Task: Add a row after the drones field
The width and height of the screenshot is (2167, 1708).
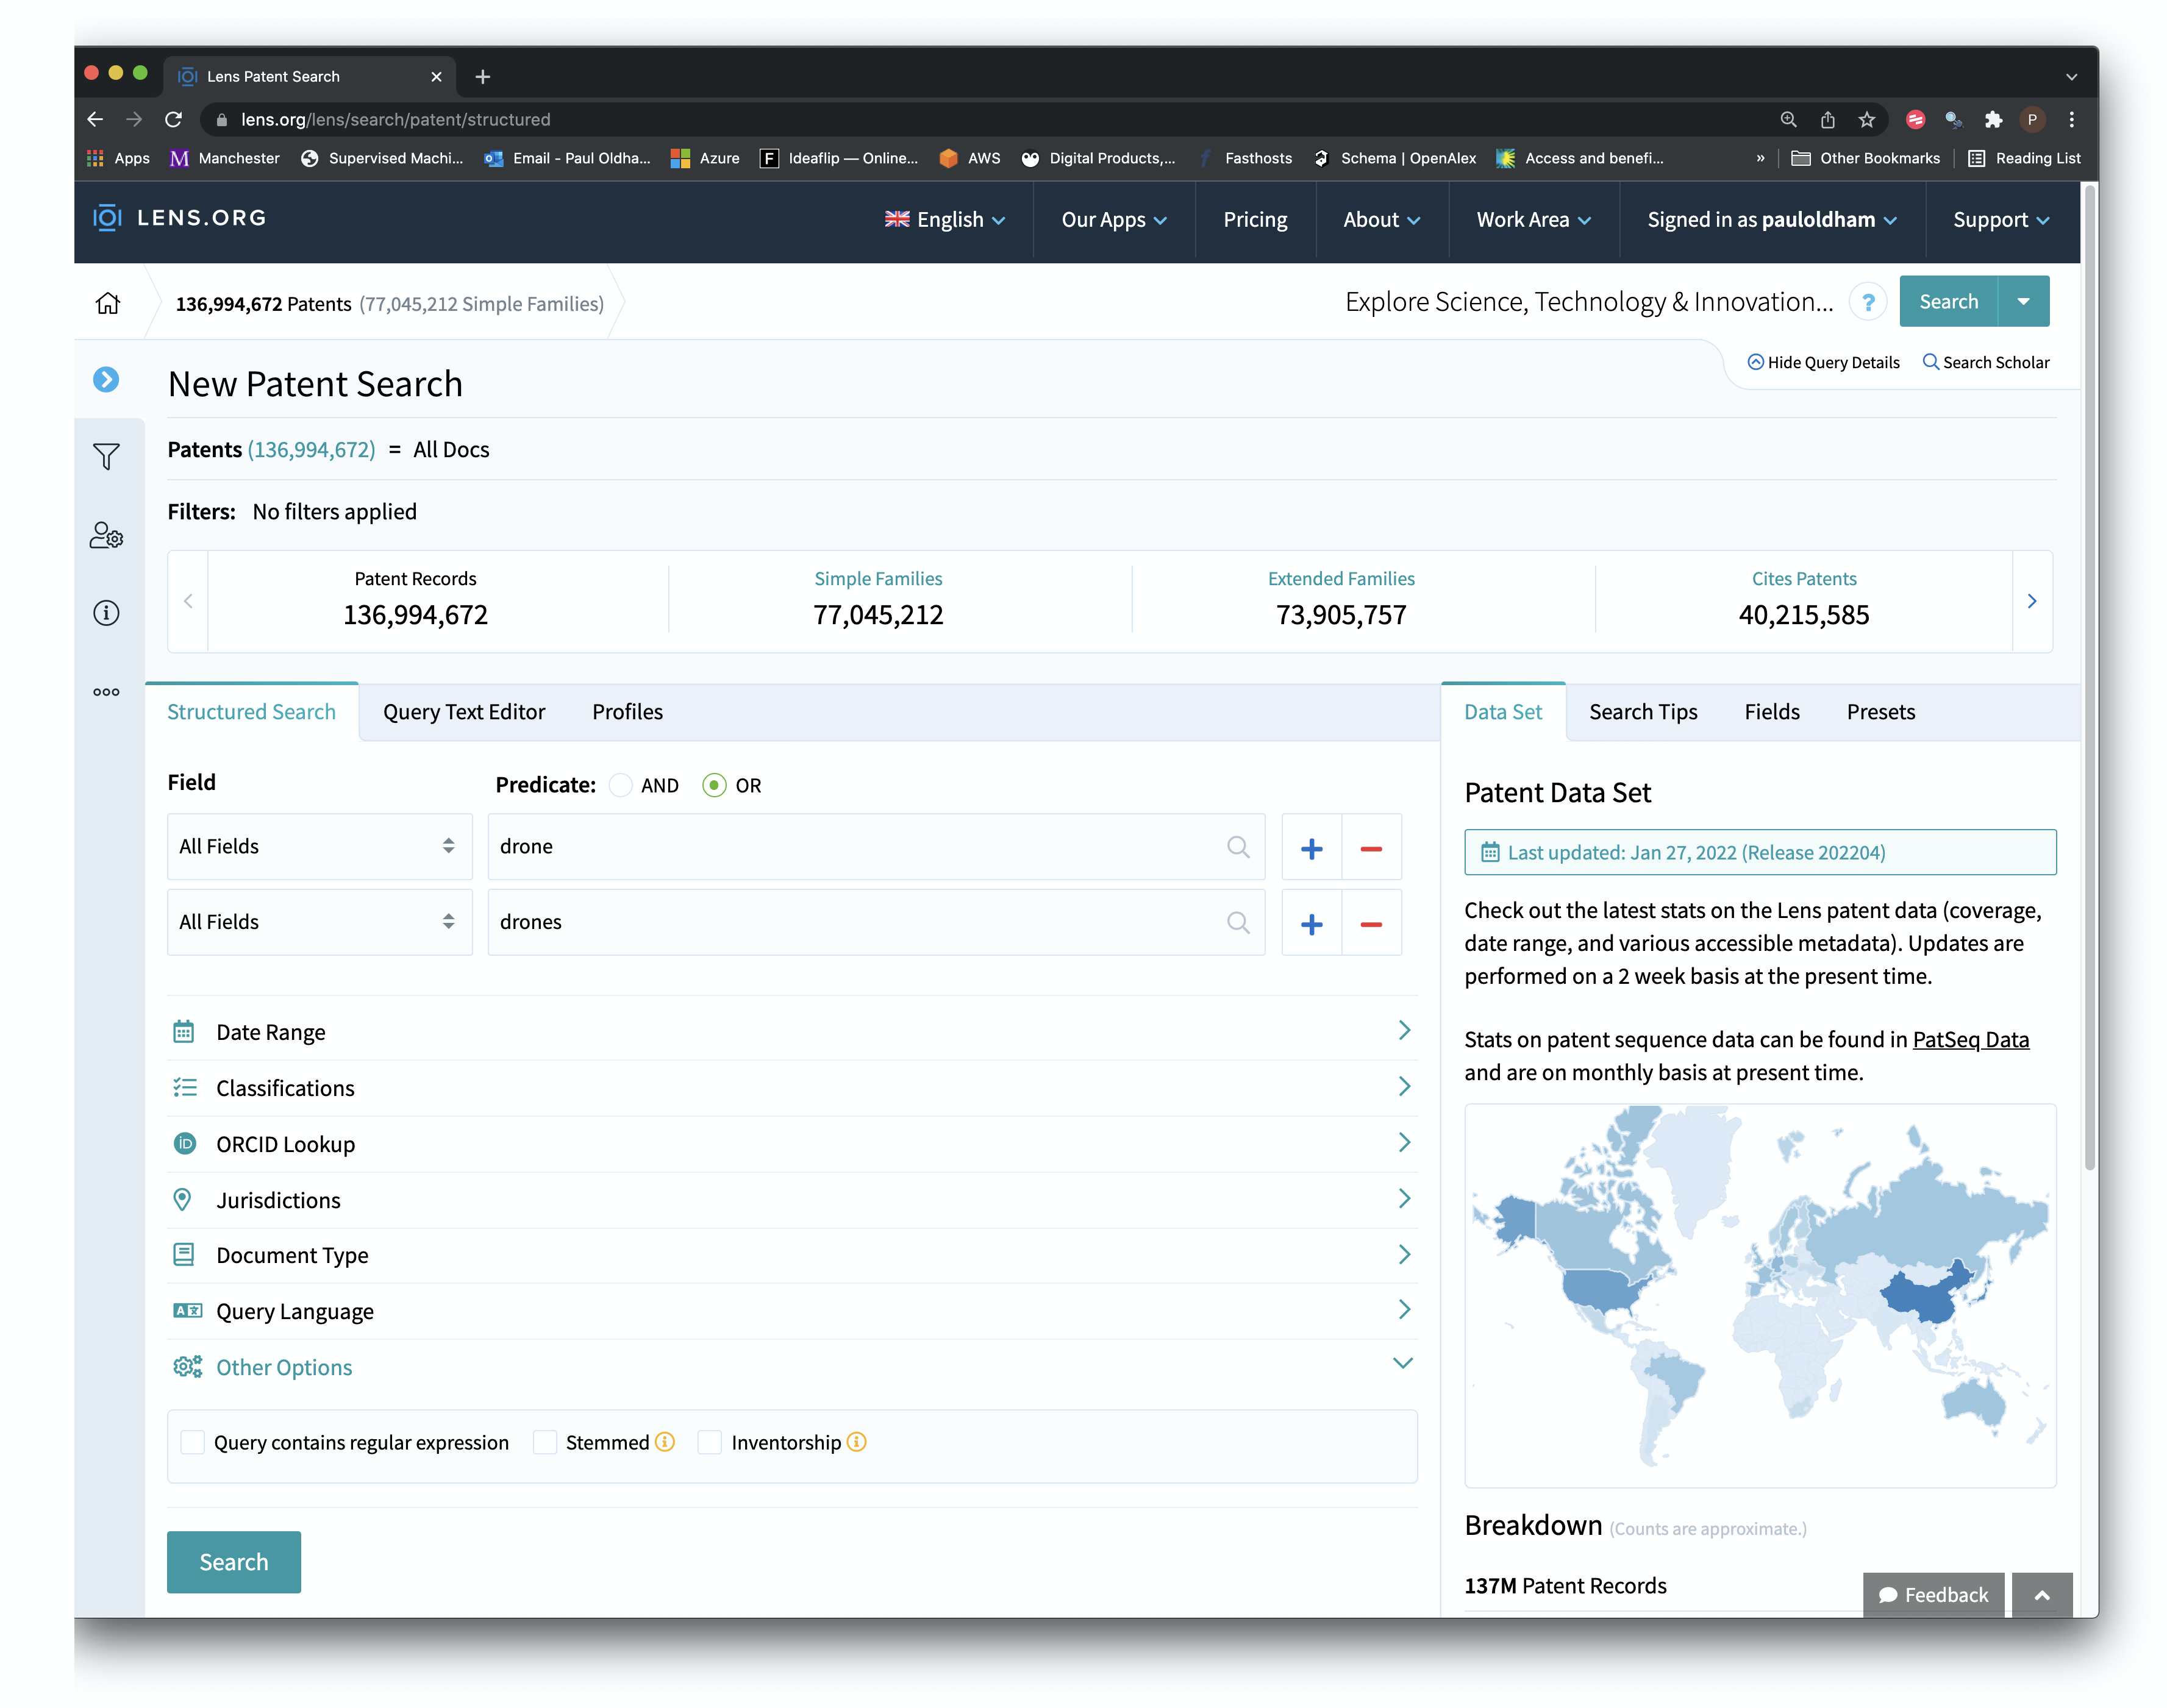Action: coord(1311,924)
